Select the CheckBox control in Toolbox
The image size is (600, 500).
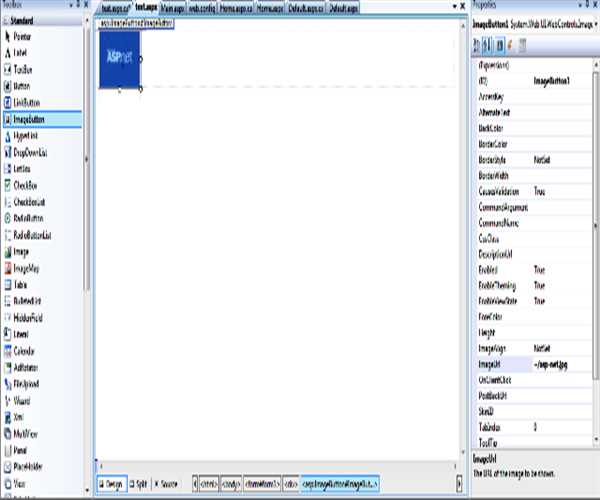(x=25, y=185)
